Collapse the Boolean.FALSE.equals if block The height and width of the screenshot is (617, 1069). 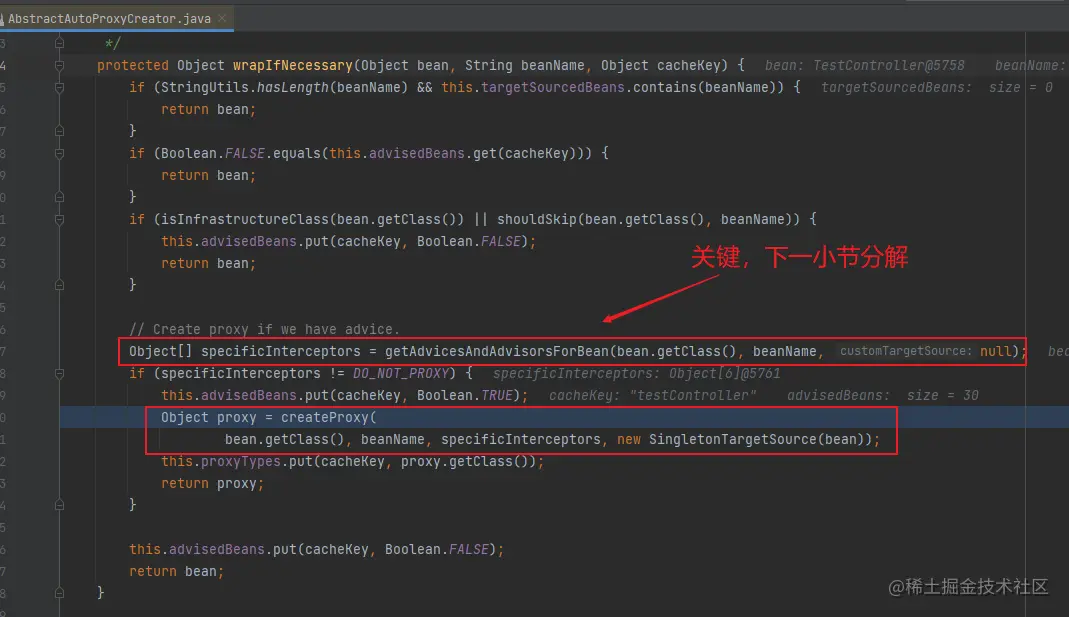(59, 153)
